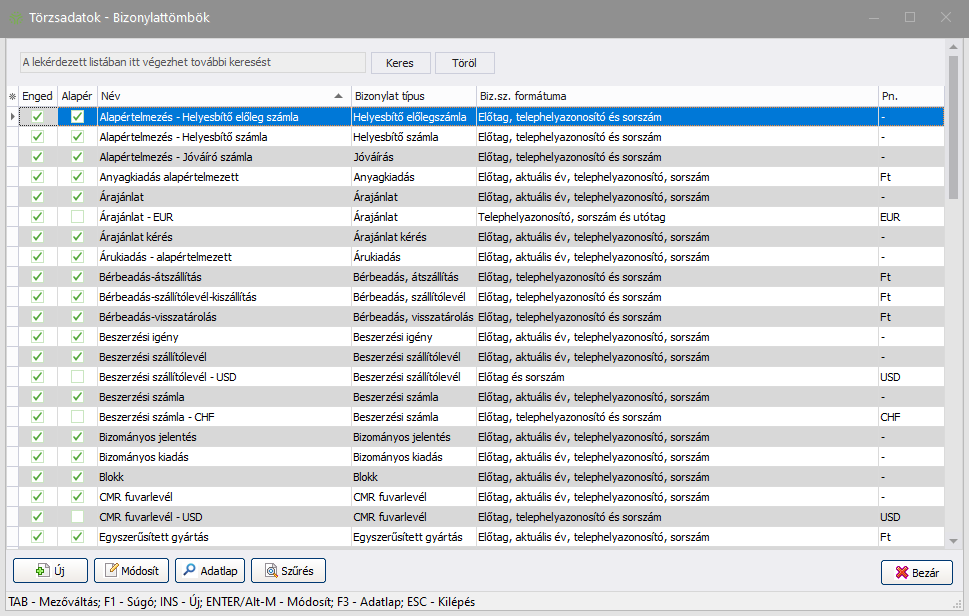Click the Új (new) button icon

(x=43, y=571)
